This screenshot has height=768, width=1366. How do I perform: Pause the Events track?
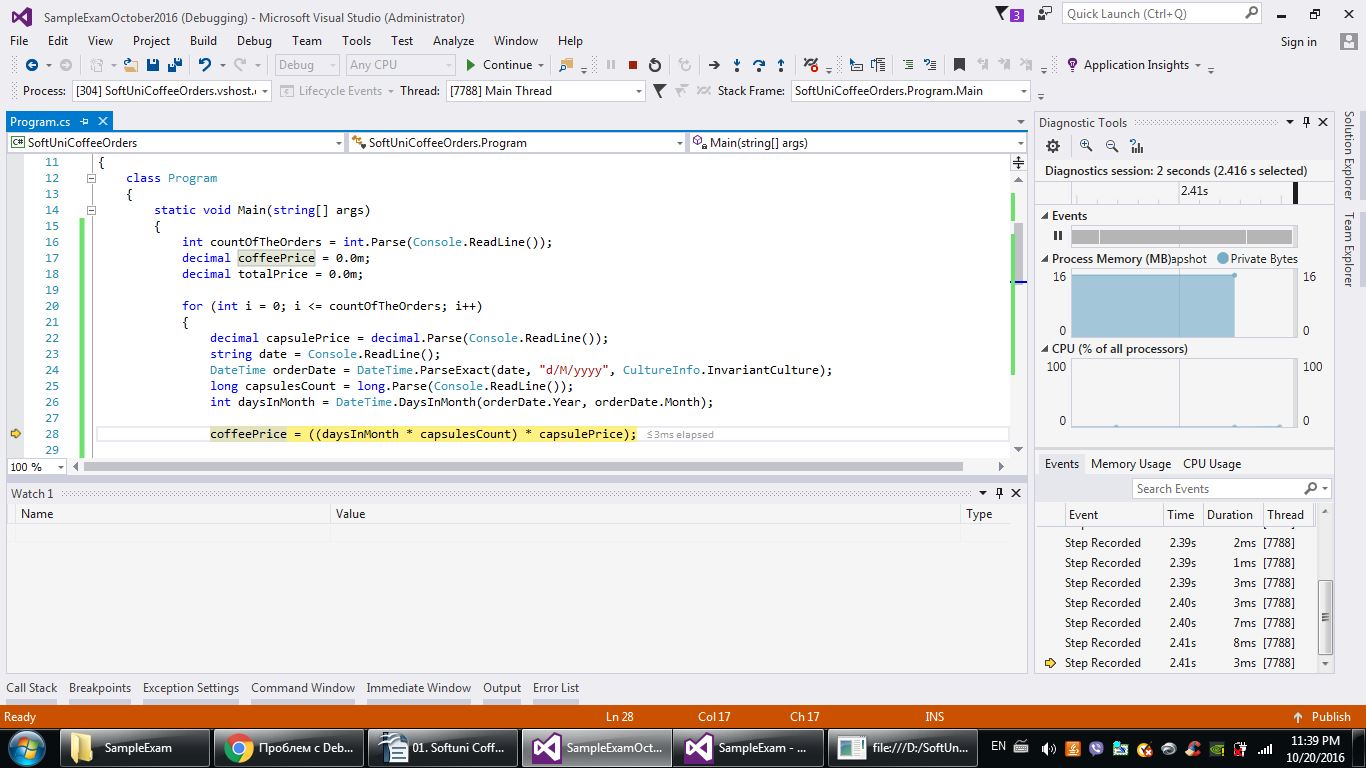1058,236
